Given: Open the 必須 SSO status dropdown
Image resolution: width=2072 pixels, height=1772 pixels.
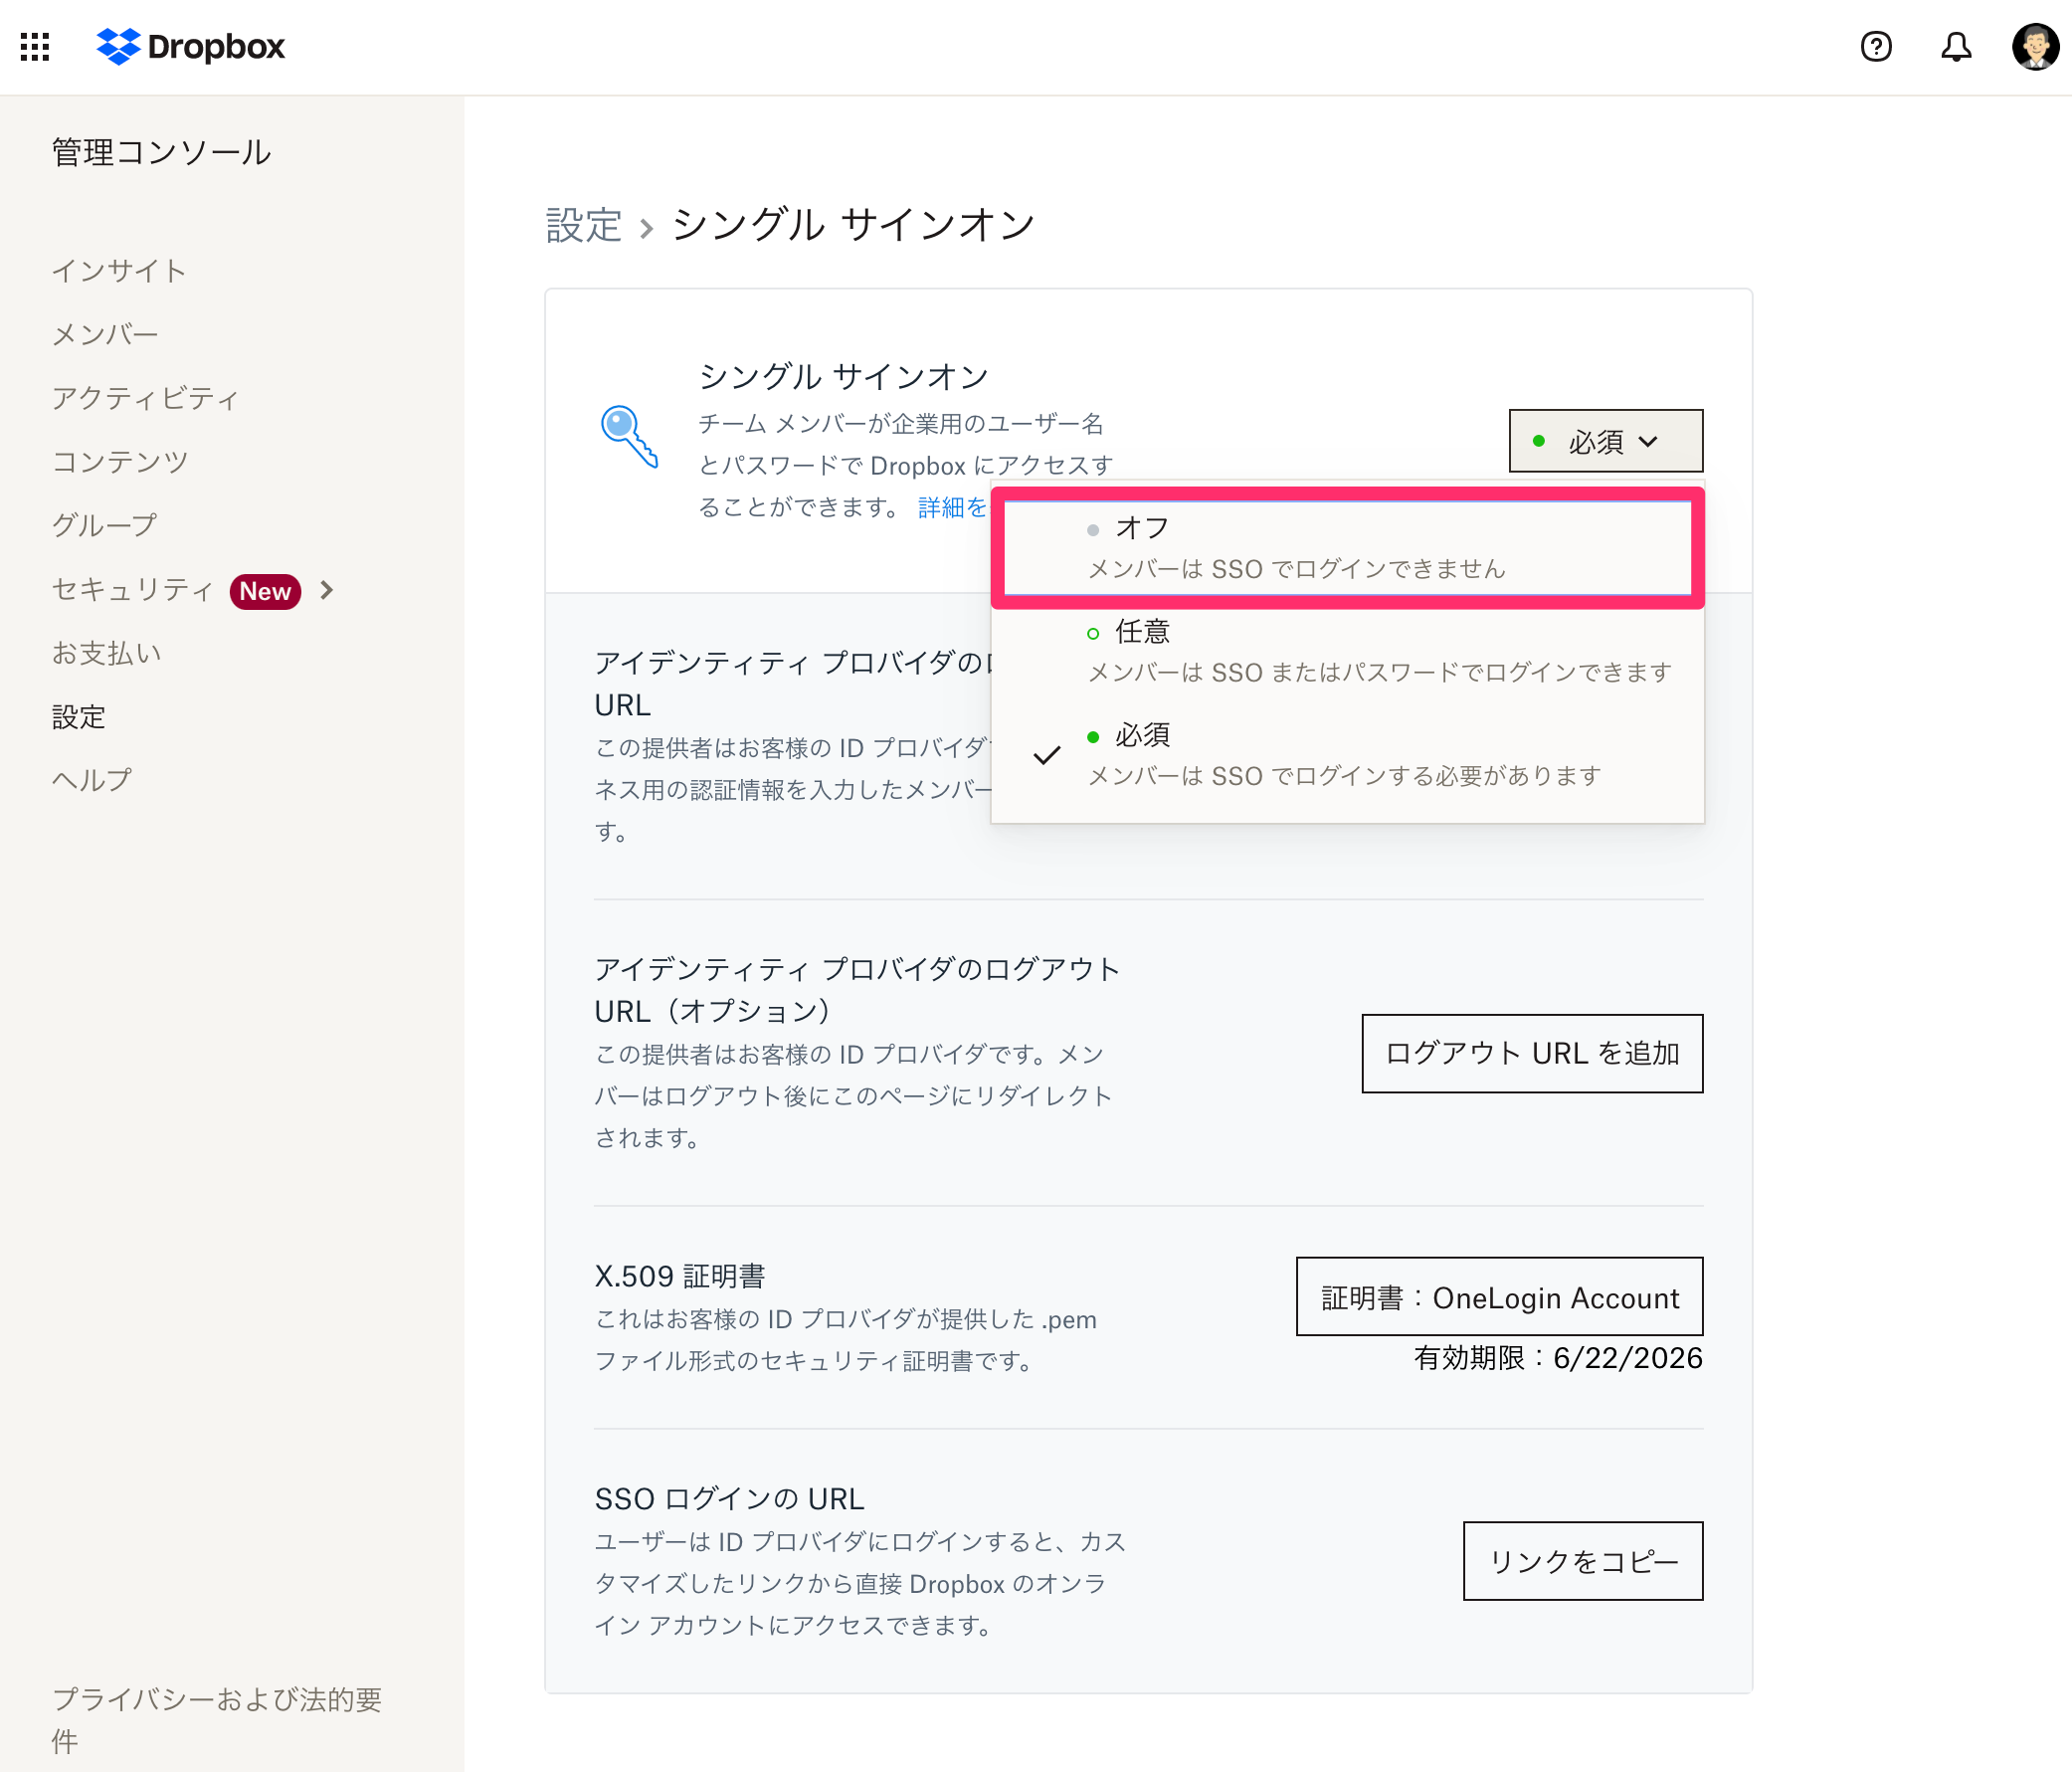Looking at the screenshot, I should [1605, 441].
